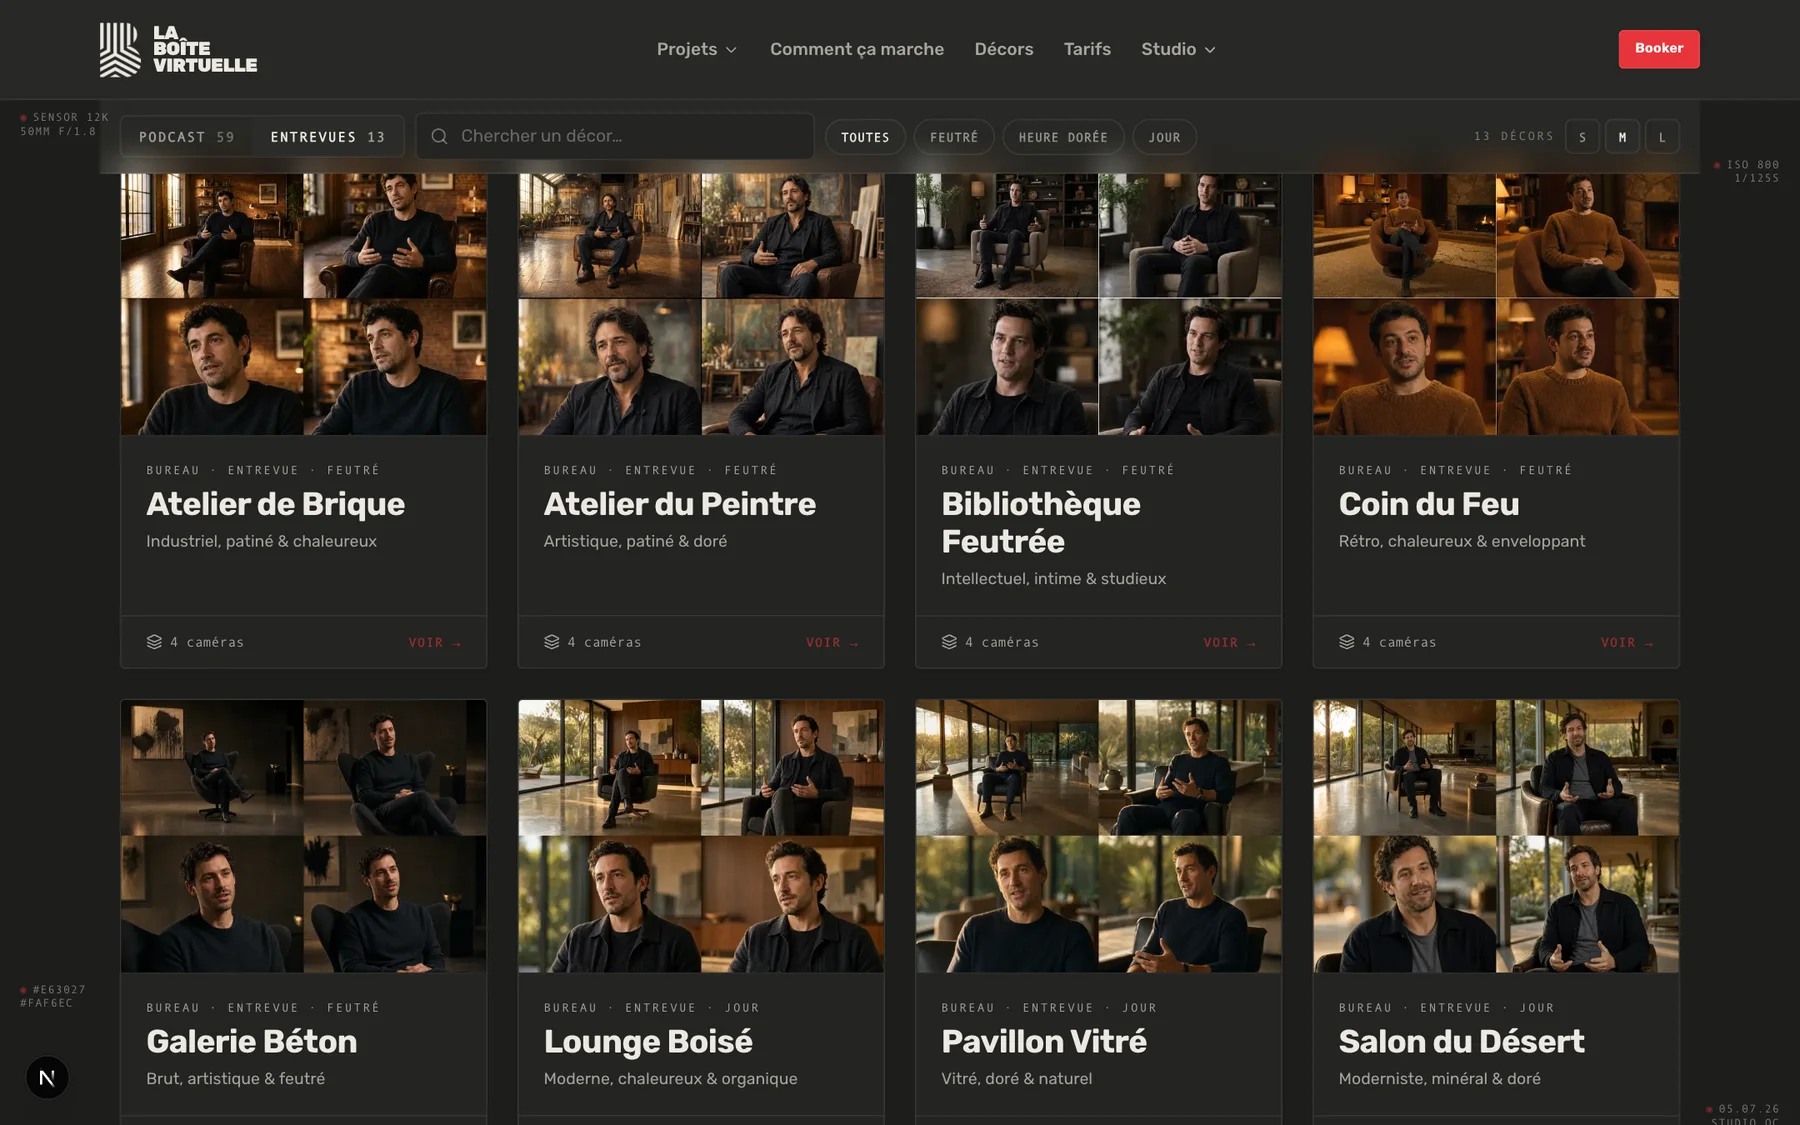
Task: Expand the Studio dropdown menu
Action: coord(1179,49)
